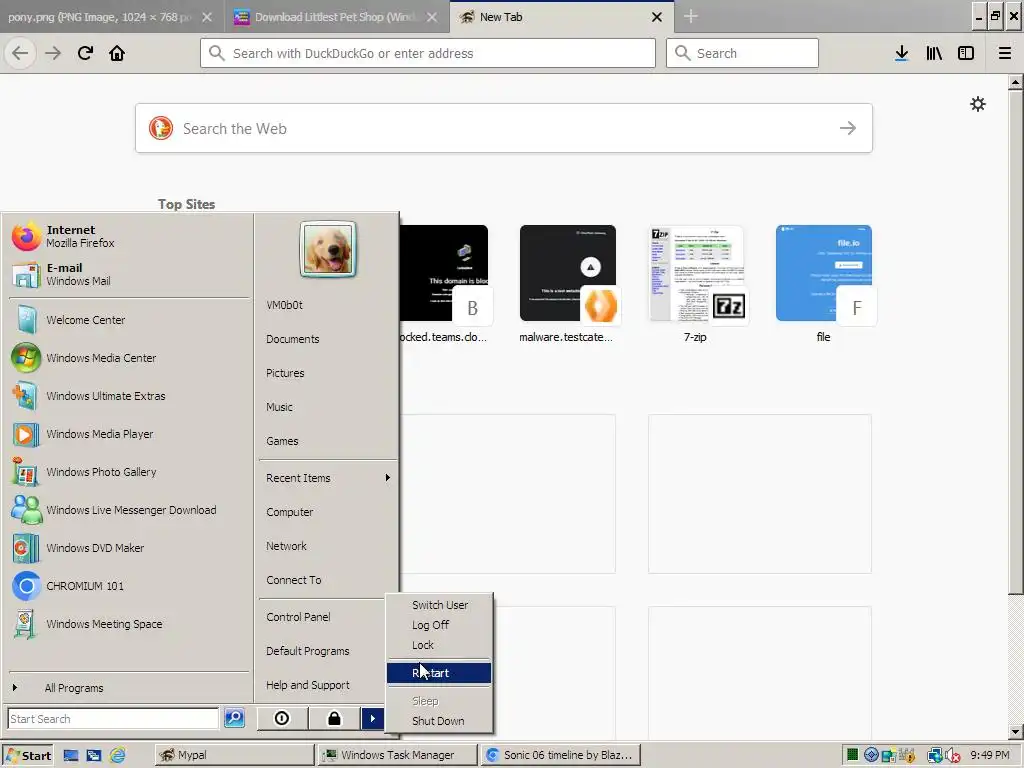Switch to Sonic 06 timeline taskbar button
This screenshot has height=768, width=1024.
pyautogui.click(x=561, y=755)
